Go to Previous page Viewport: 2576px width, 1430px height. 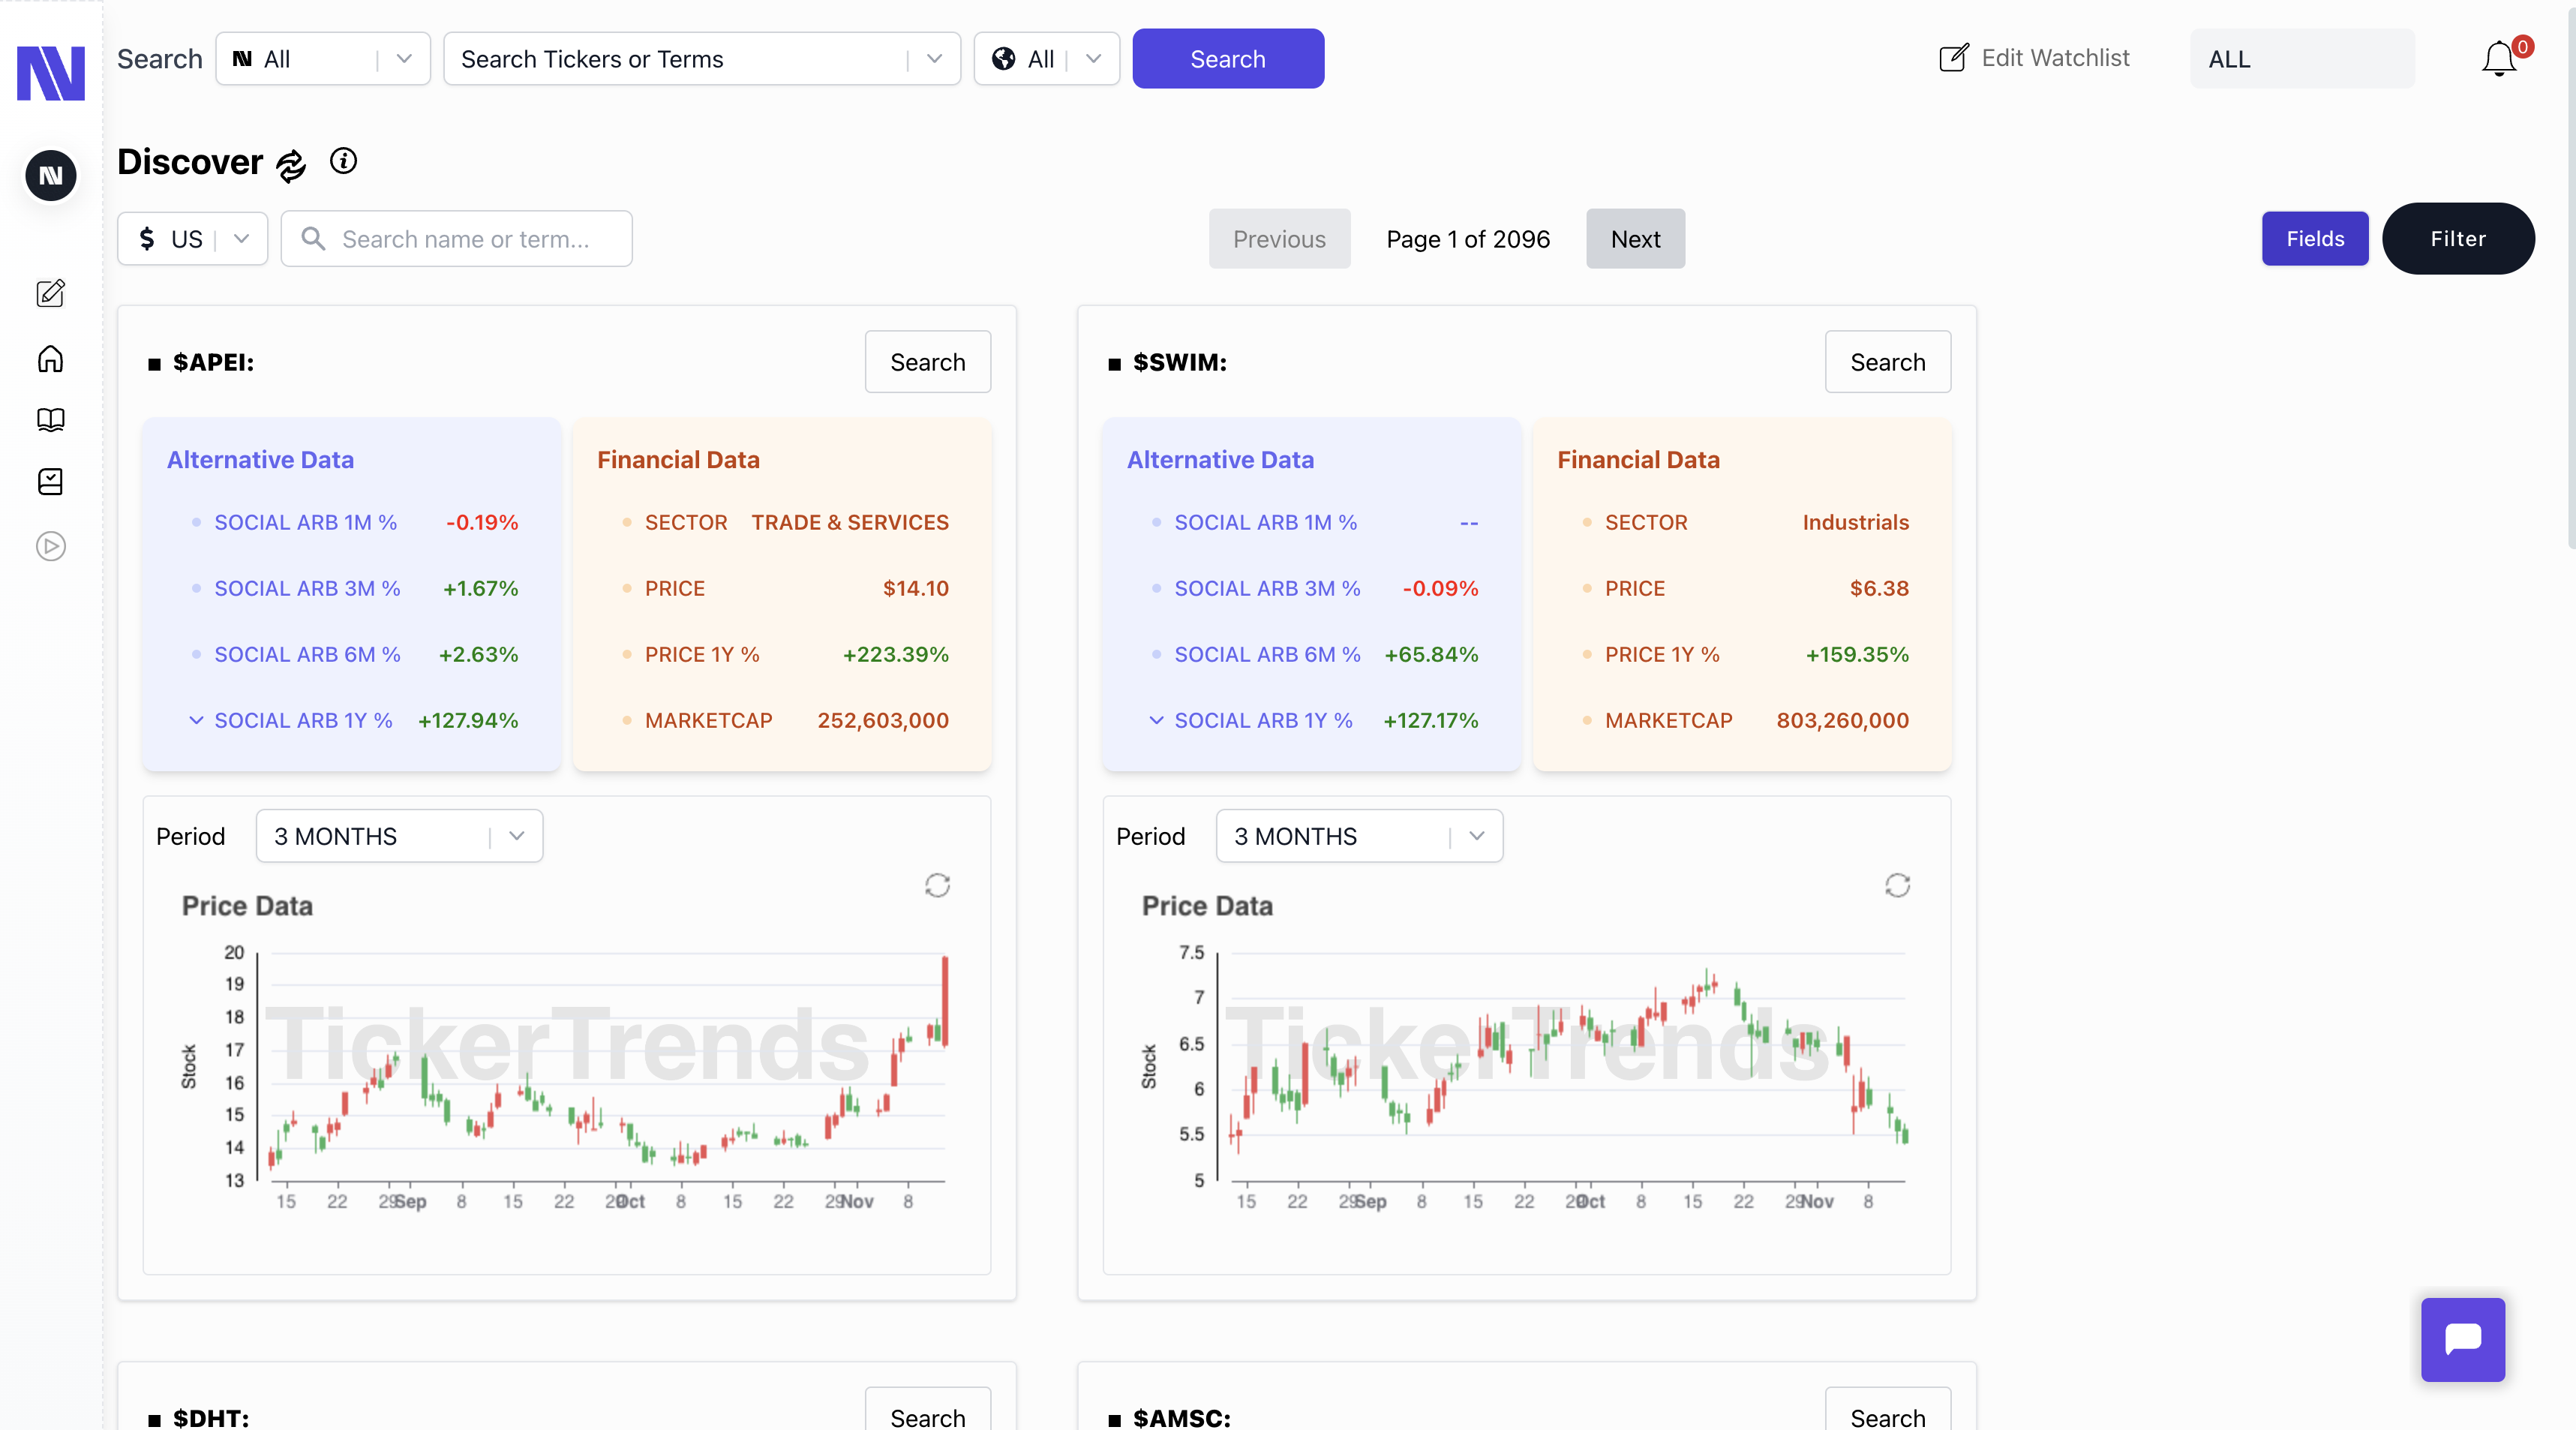[1279, 239]
